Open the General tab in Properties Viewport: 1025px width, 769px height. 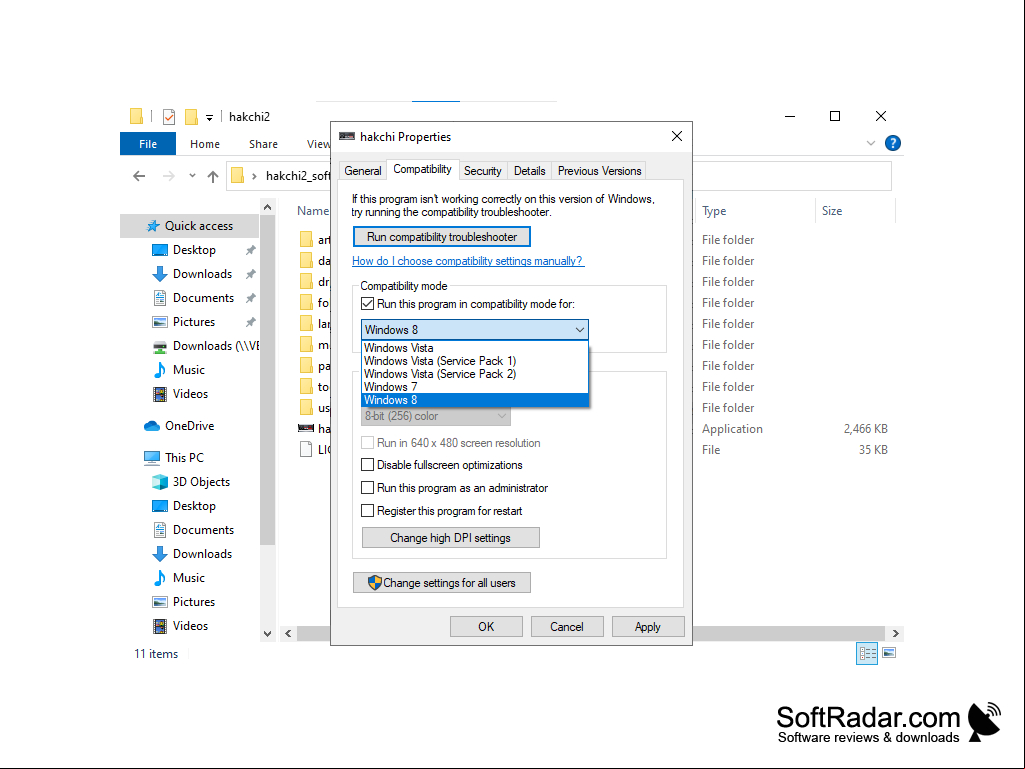click(363, 171)
